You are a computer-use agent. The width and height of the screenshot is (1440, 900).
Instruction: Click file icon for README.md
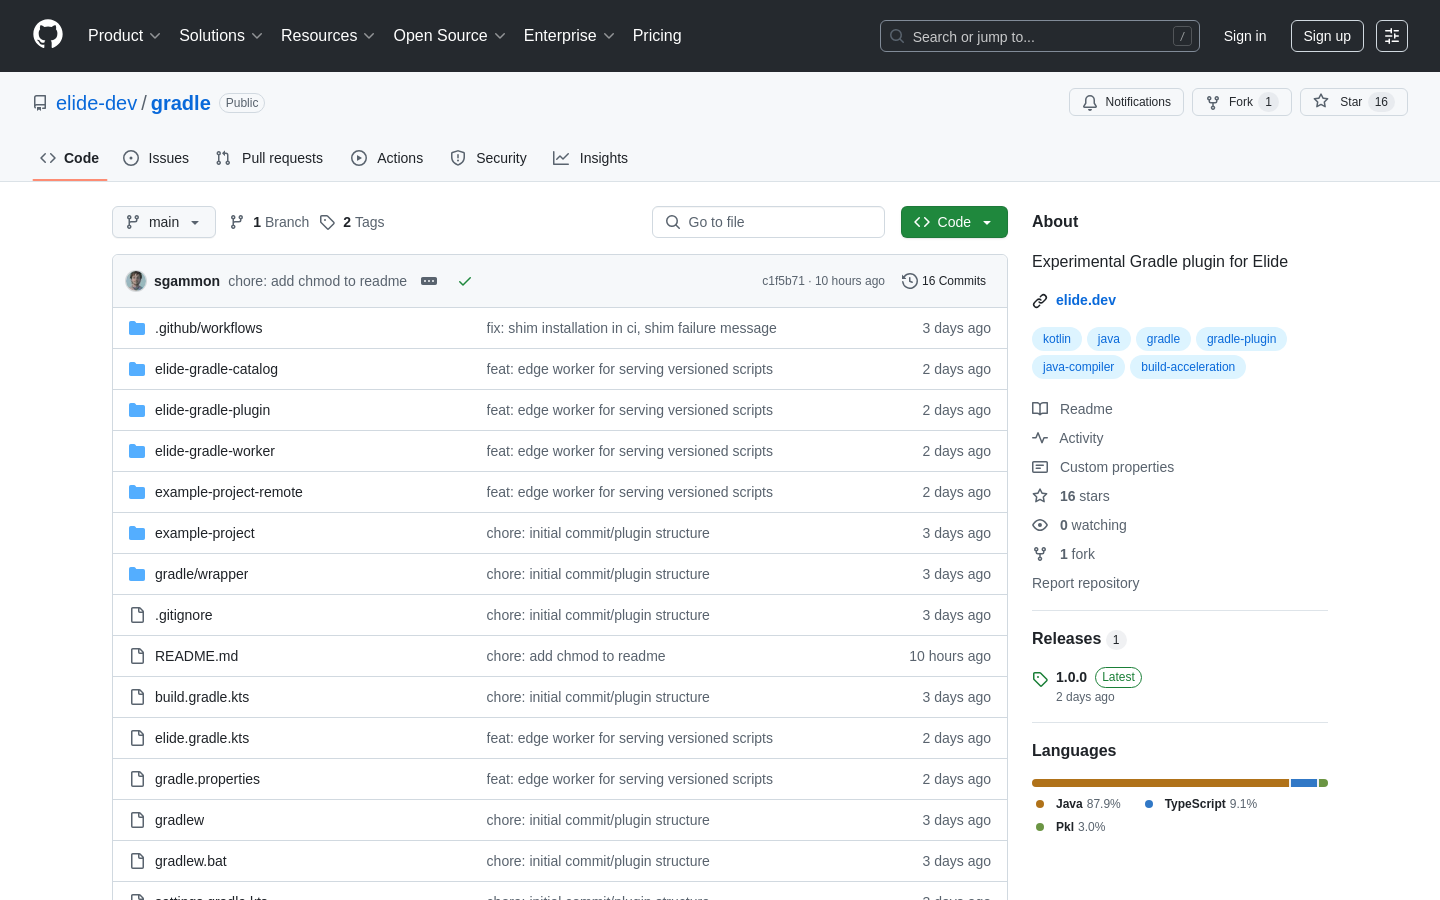[x=137, y=656]
